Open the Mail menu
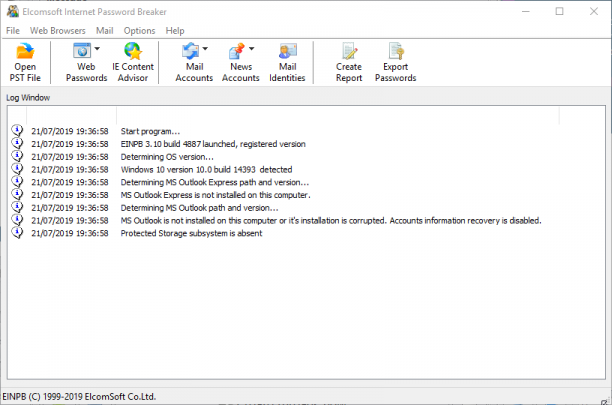The width and height of the screenshot is (612, 405). 105,30
